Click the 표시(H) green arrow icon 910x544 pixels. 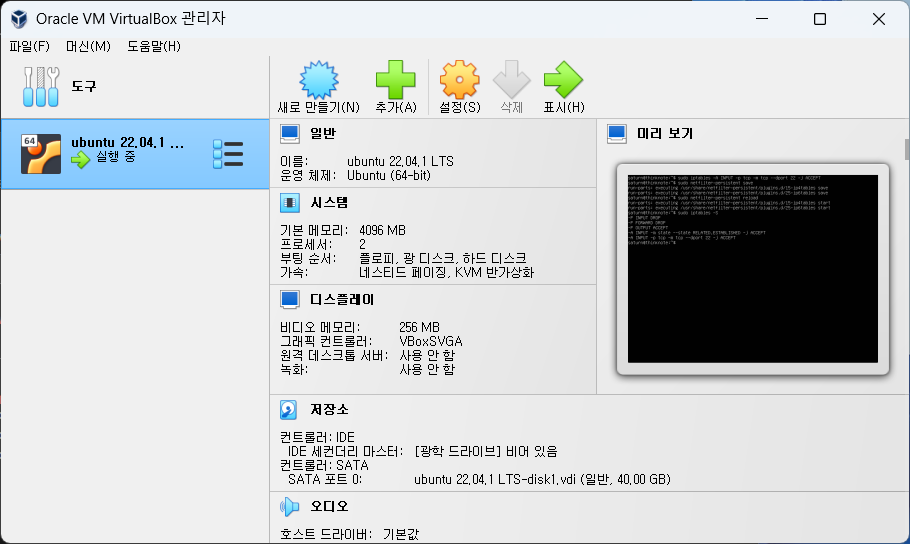(x=564, y=80)
